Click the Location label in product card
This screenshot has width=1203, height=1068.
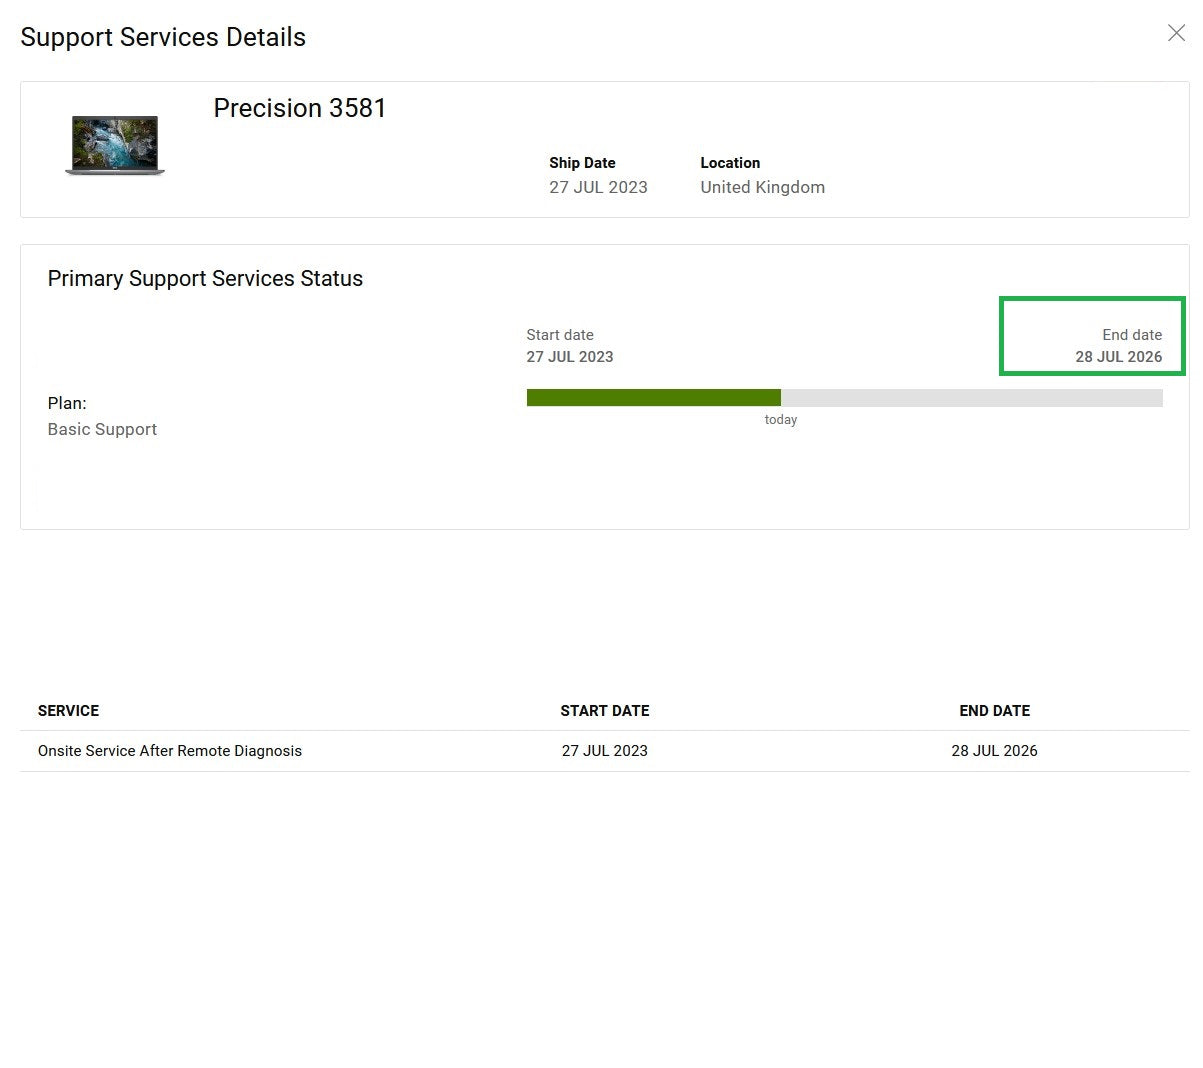tap(729, 163)
